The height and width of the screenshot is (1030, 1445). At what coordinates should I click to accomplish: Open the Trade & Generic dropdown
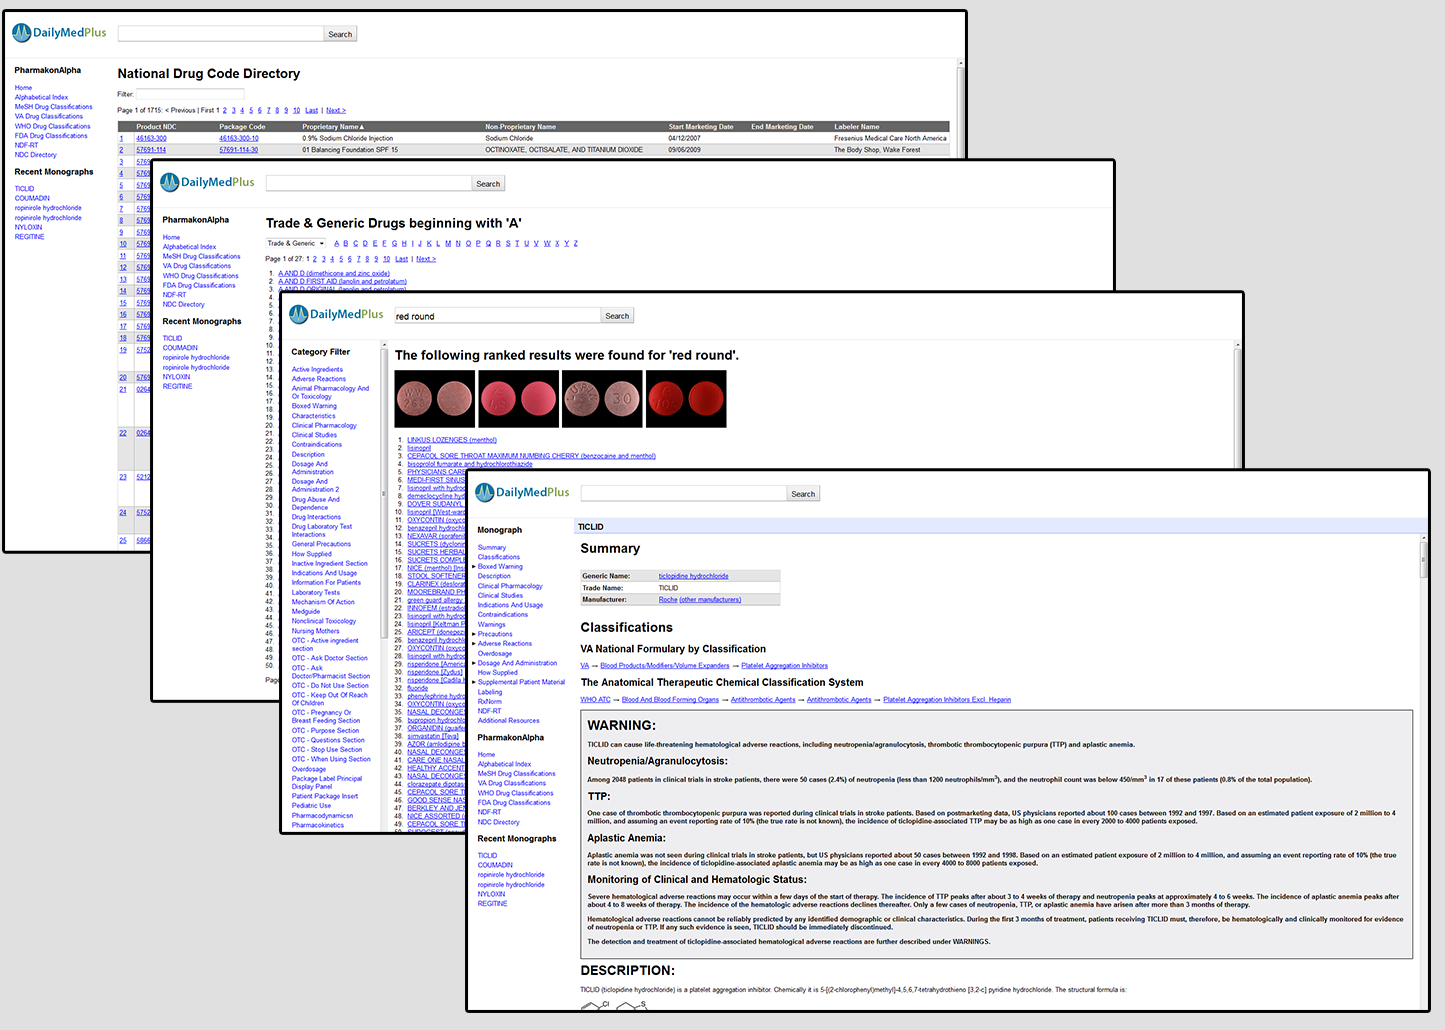click(x=296, y=243)
